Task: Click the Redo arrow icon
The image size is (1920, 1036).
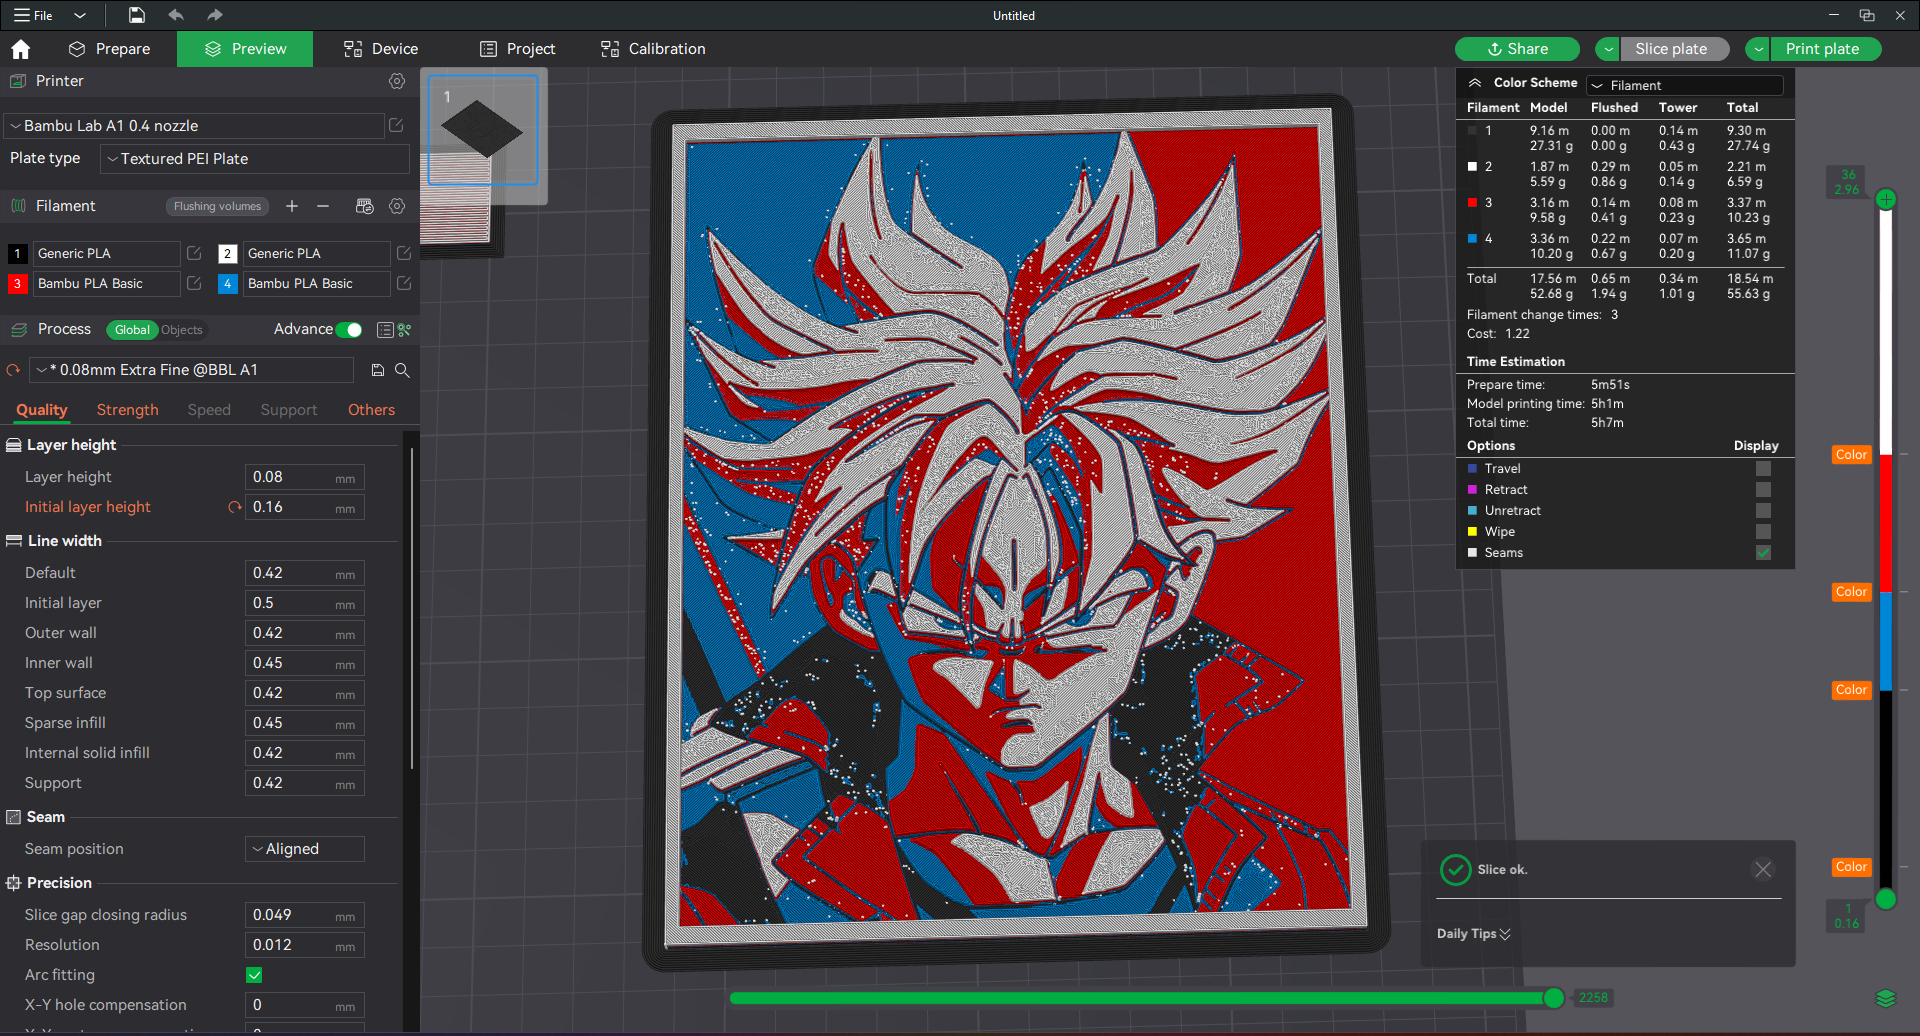Action: click(214, 15)
